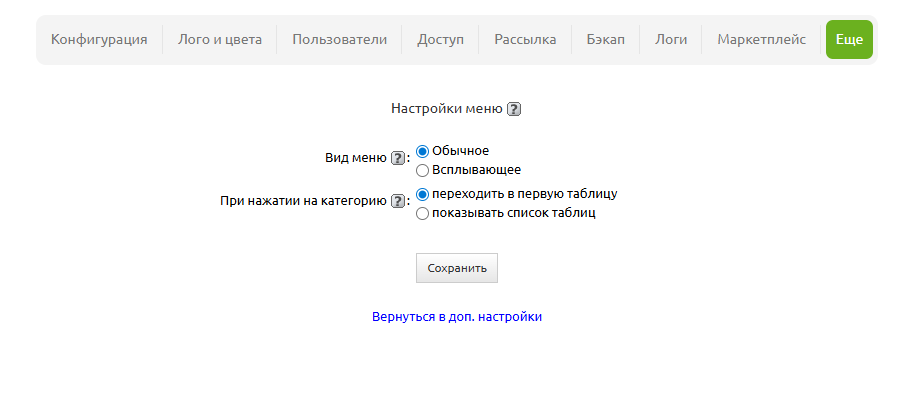Image resolution: width=911 pixels, height=410 pixels.
Task: Show help for При нажатии на категорию
Action: [x=397, y=202]
